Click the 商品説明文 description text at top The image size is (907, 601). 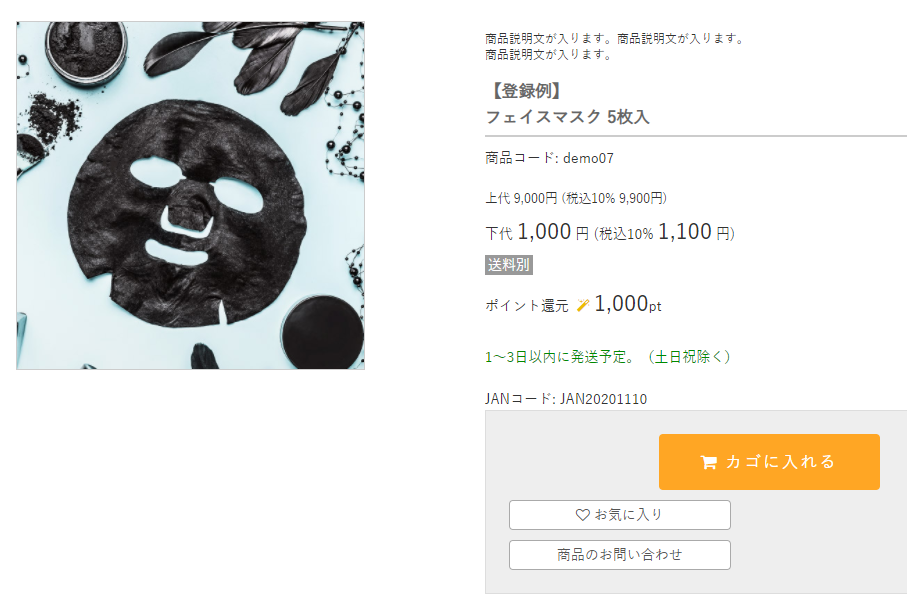(x=614, y=46)
